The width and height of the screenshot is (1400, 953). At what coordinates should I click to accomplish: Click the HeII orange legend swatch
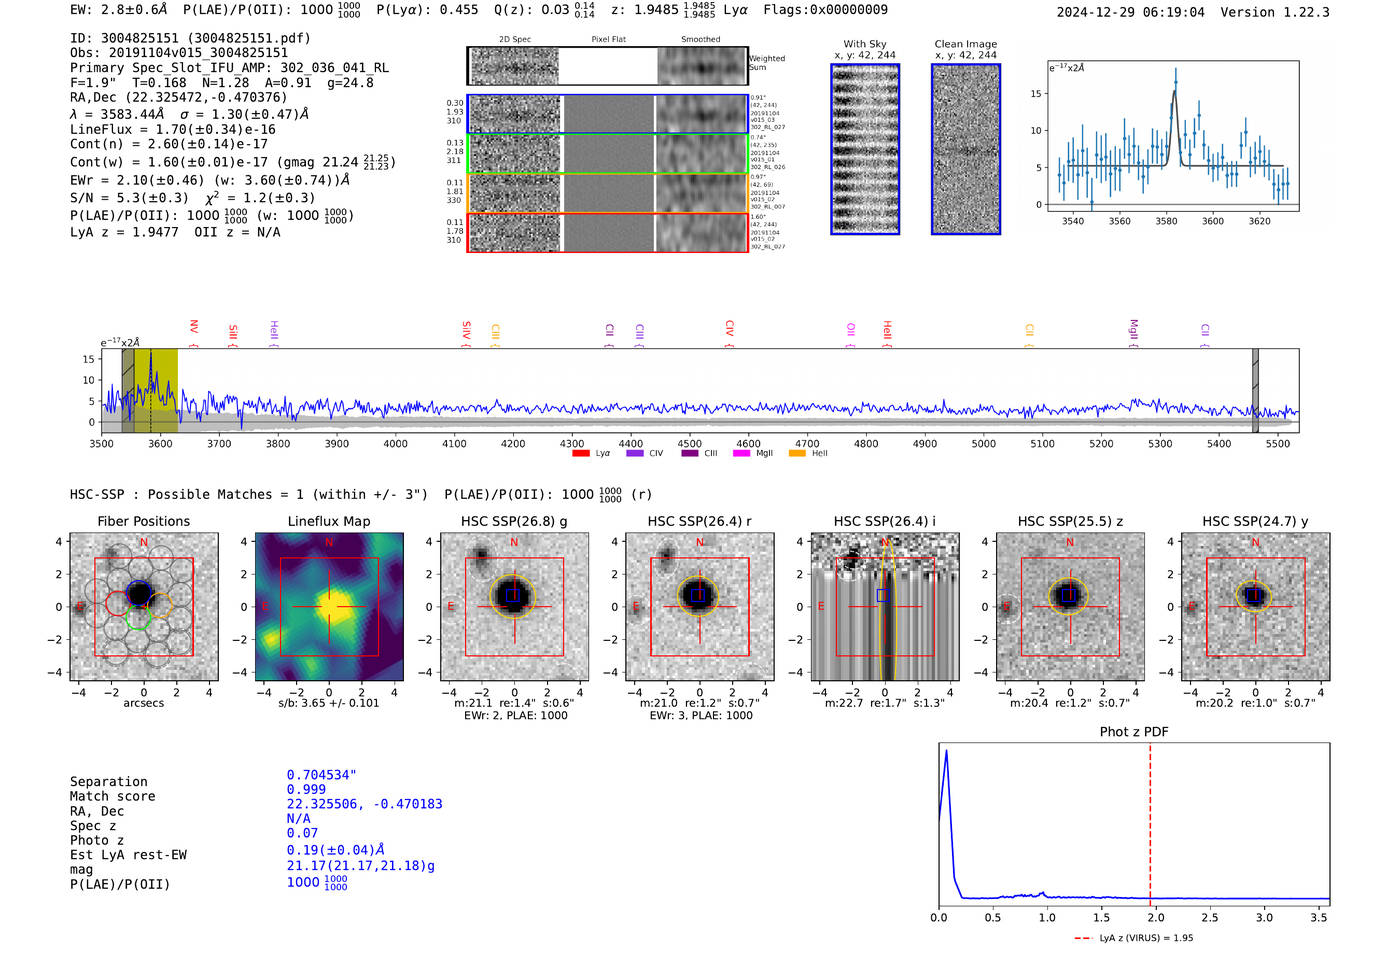(797, 453)
